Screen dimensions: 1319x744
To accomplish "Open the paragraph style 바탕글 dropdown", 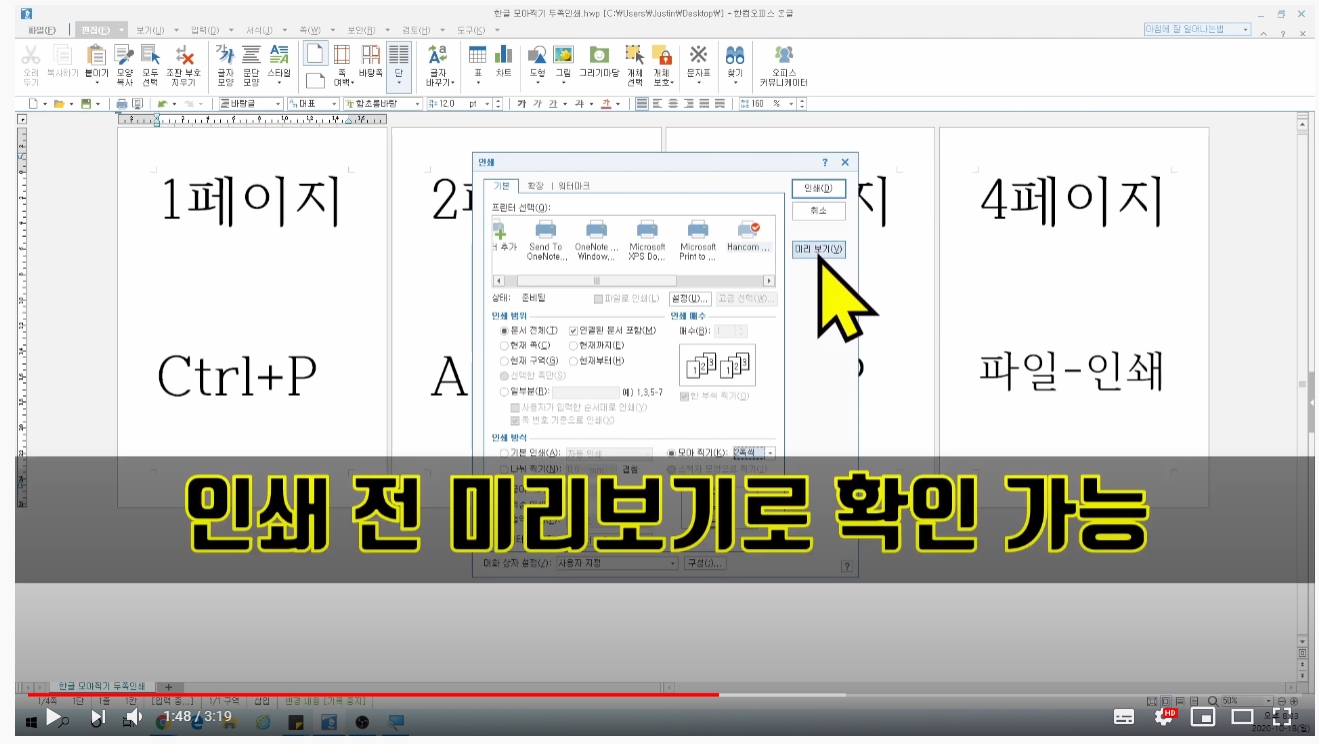I will point(278,104).
